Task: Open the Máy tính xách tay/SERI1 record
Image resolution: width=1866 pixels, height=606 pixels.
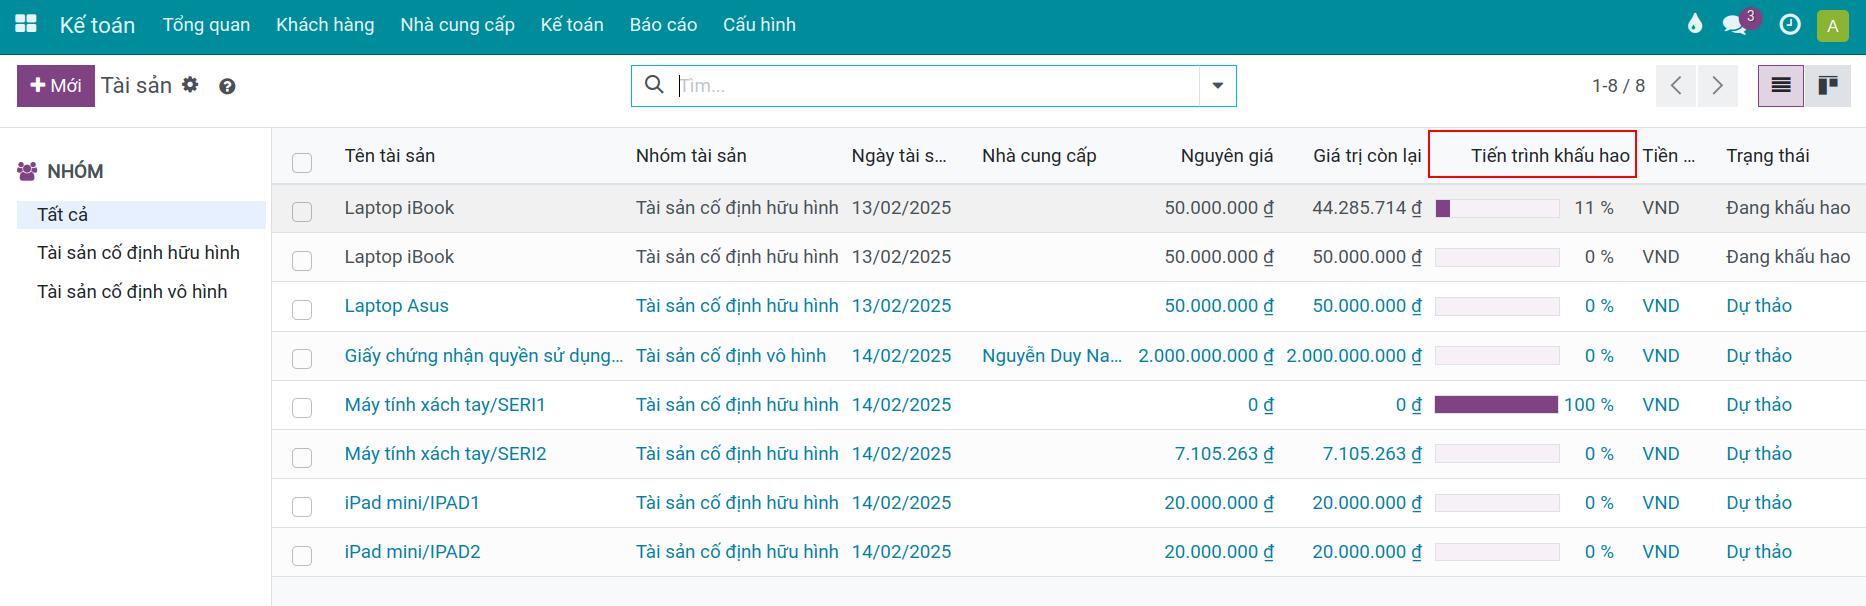Action: (x=445, y=405)
